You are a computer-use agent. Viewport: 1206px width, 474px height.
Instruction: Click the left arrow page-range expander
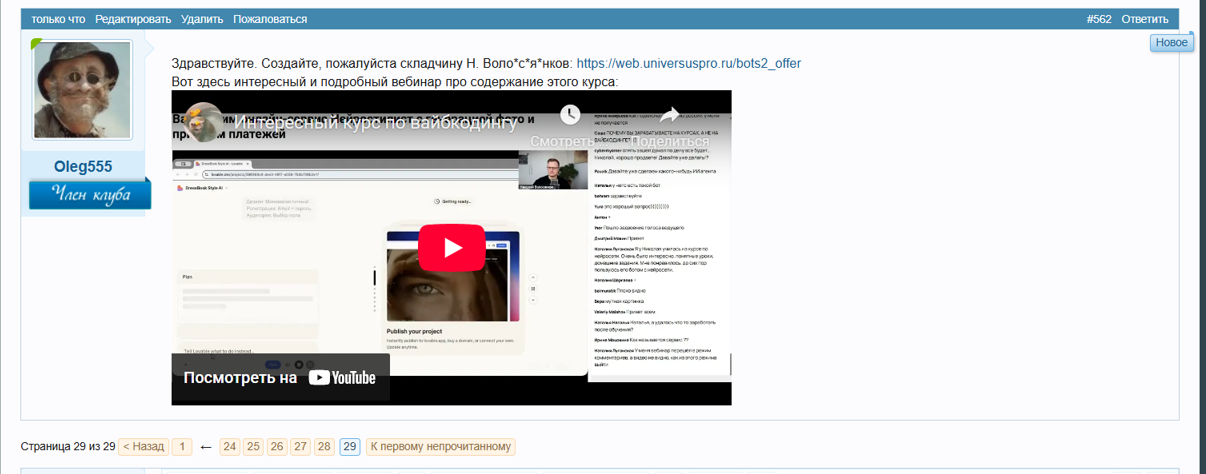[x=206, y=447]
